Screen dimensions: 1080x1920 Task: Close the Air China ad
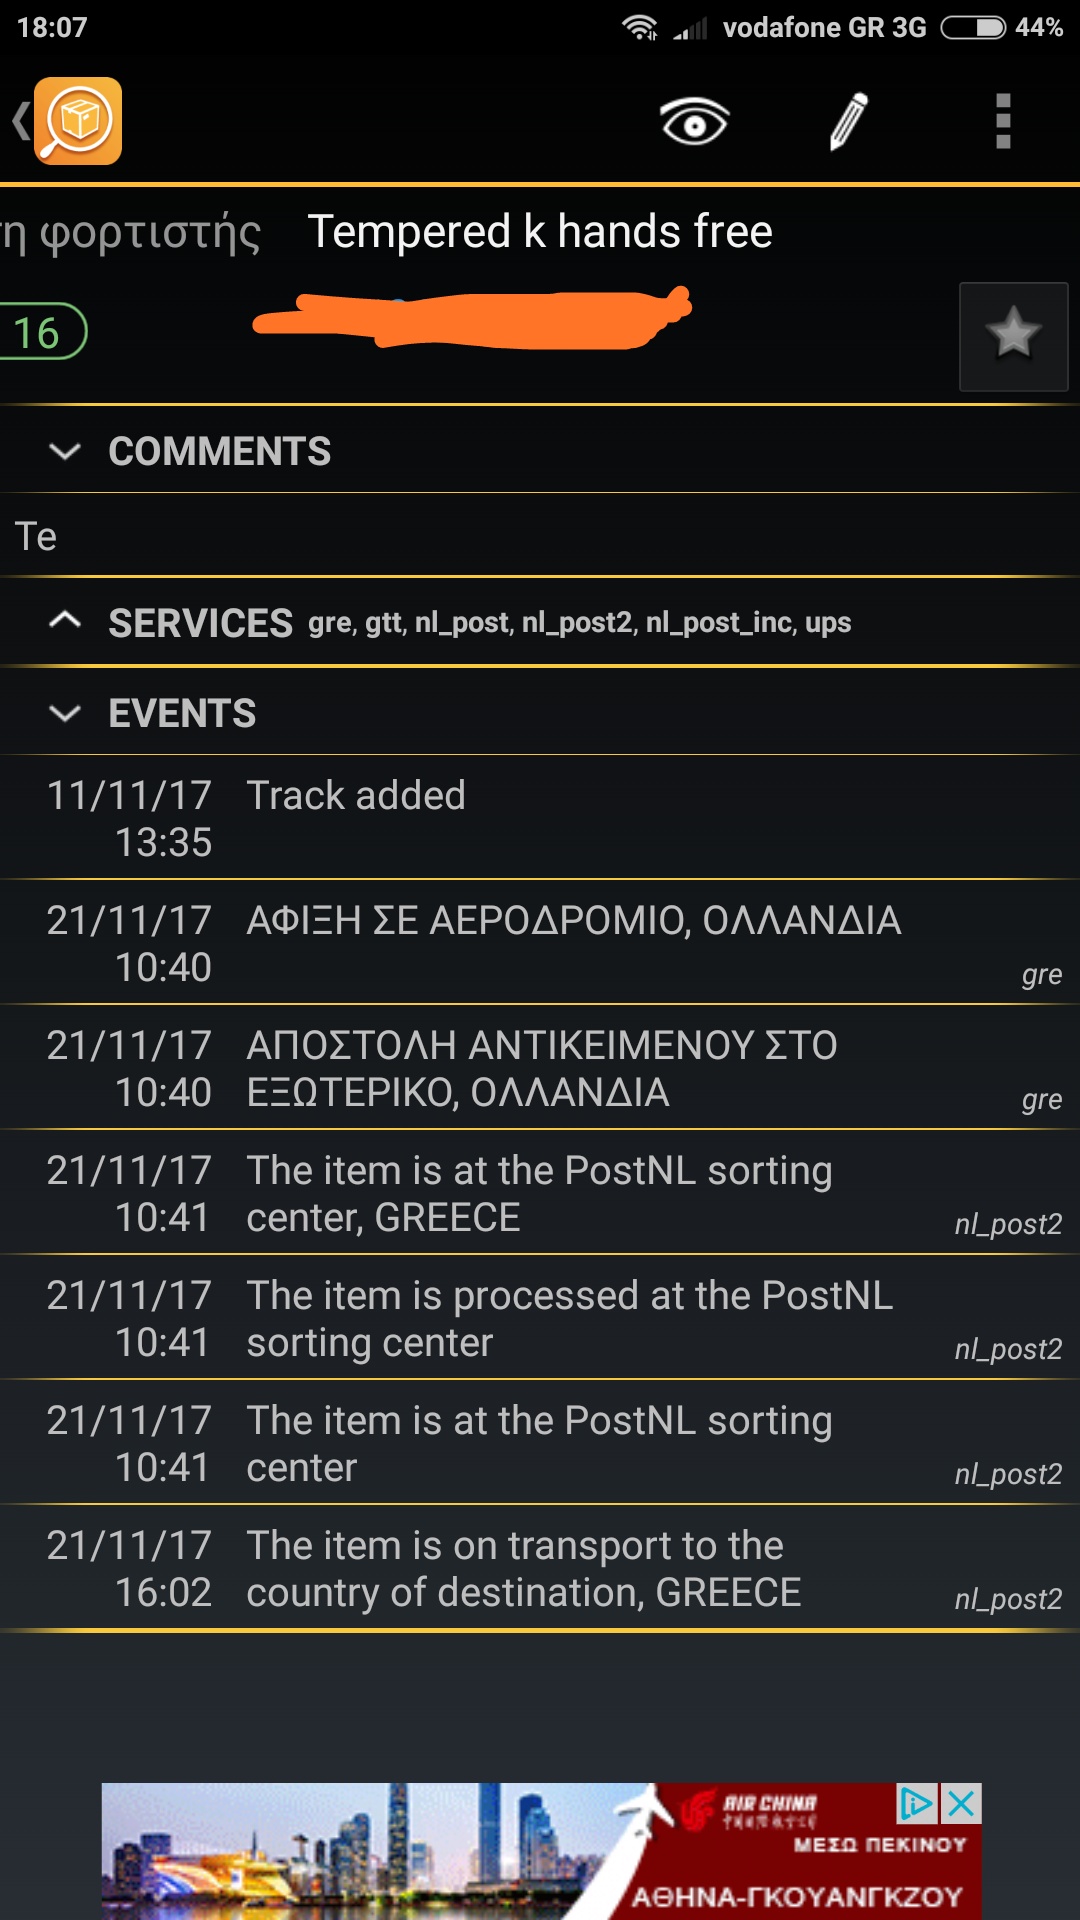[961, 1804]
